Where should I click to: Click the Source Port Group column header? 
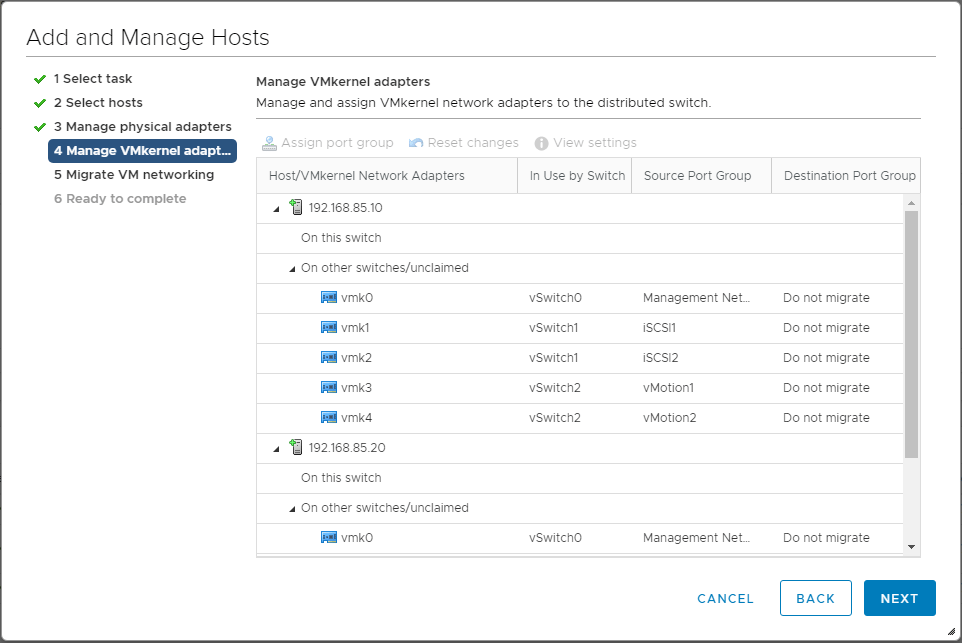pos(697,176)
